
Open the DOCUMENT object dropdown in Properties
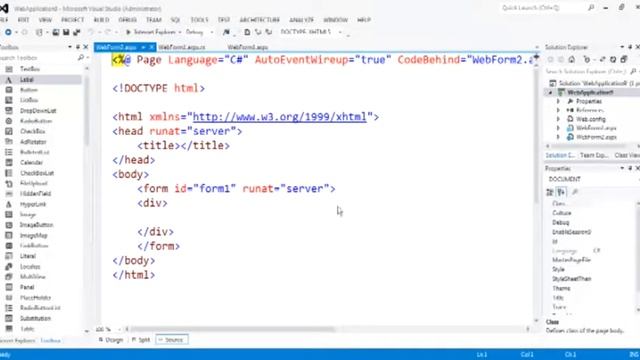tap(593, 179)
